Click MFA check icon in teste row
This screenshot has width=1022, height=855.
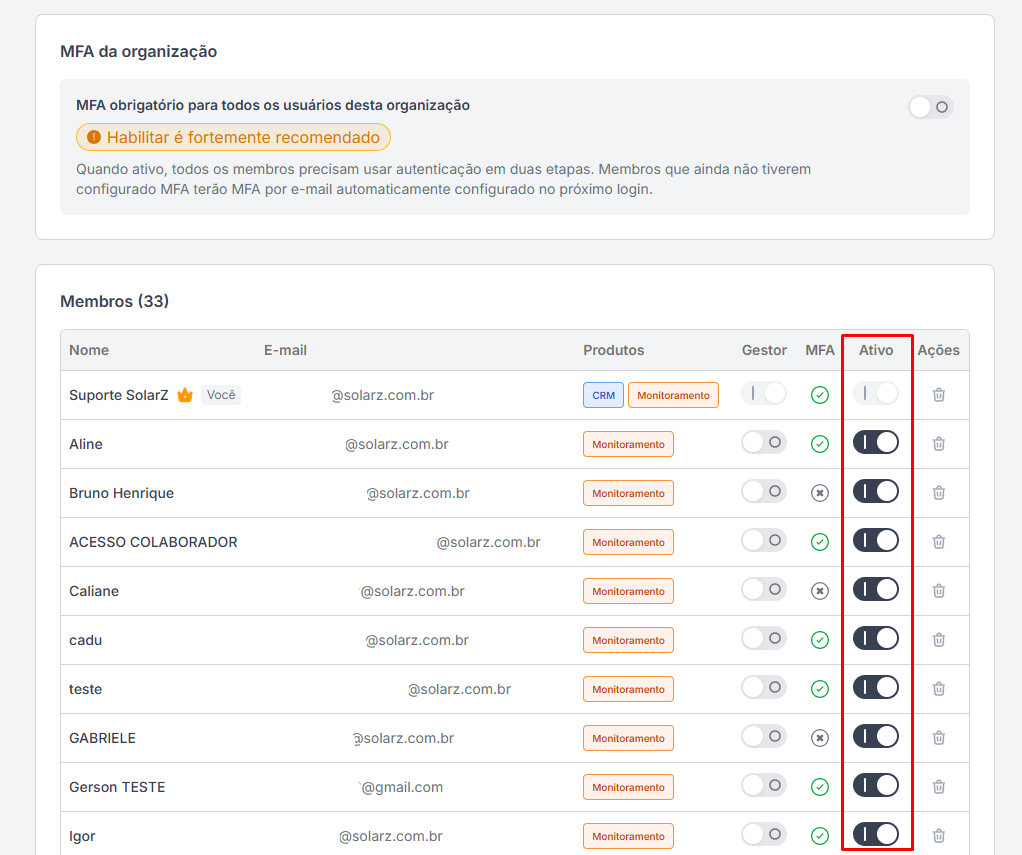click(x=820, y=689)
